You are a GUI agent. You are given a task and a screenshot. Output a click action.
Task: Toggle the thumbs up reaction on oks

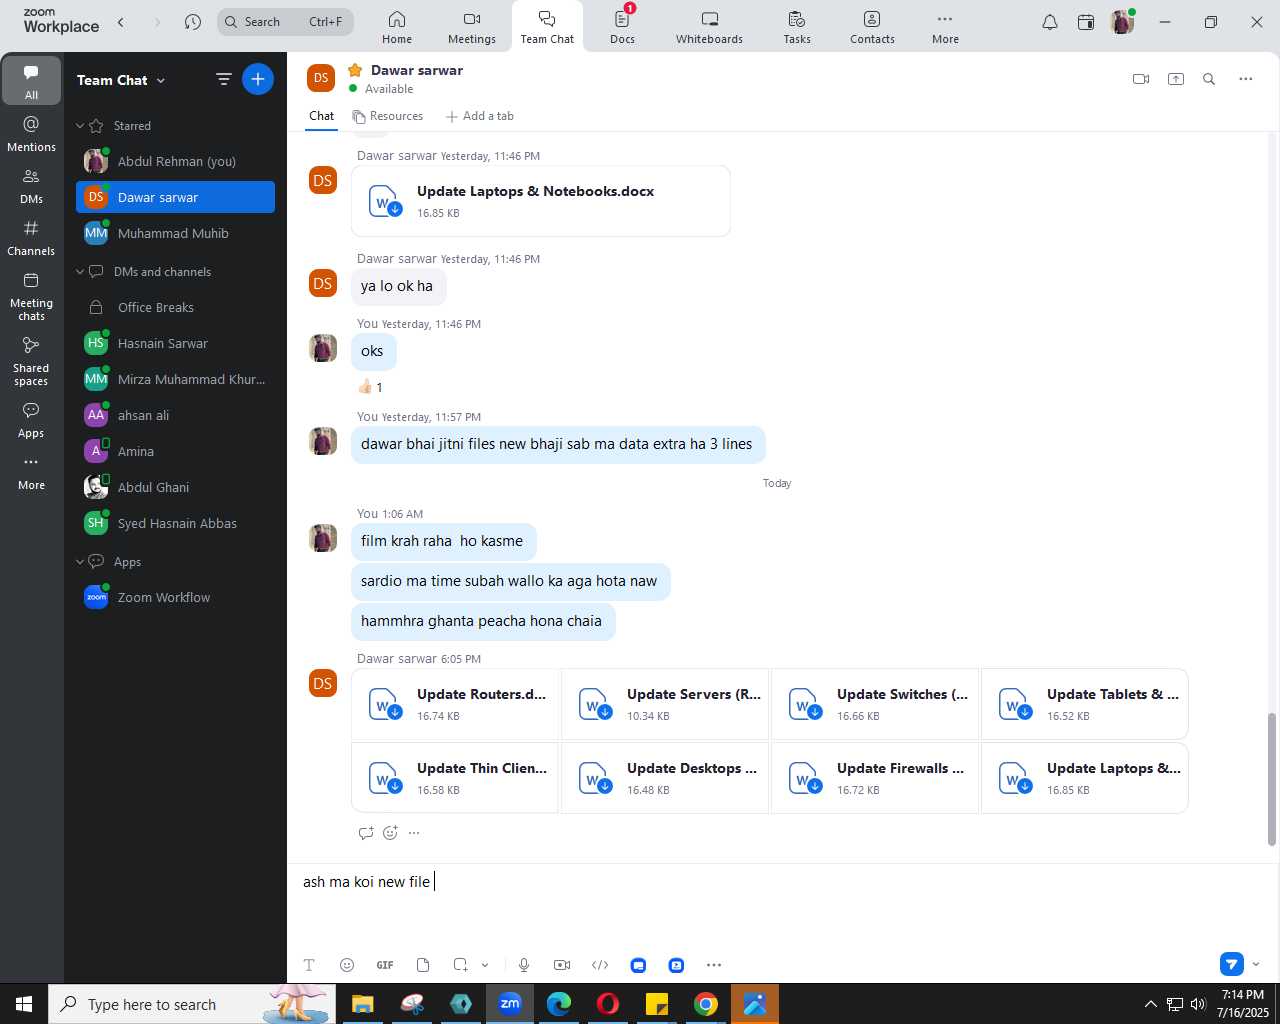click(x=370, y=387)
